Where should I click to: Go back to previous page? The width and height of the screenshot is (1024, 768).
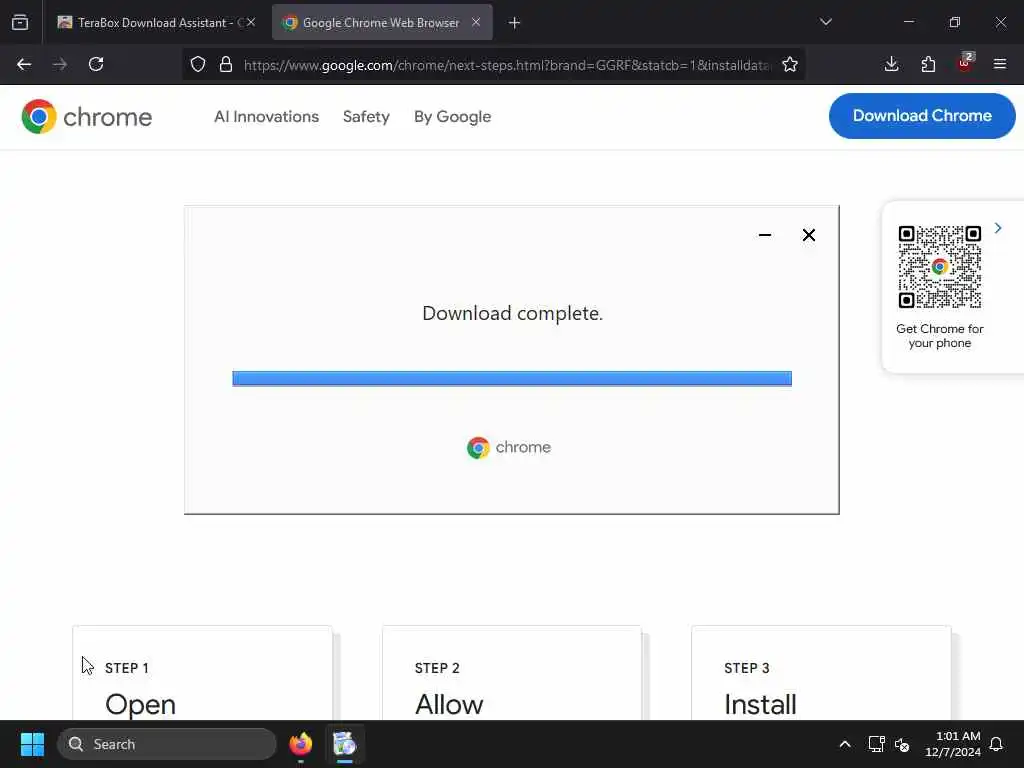point(24,64)
